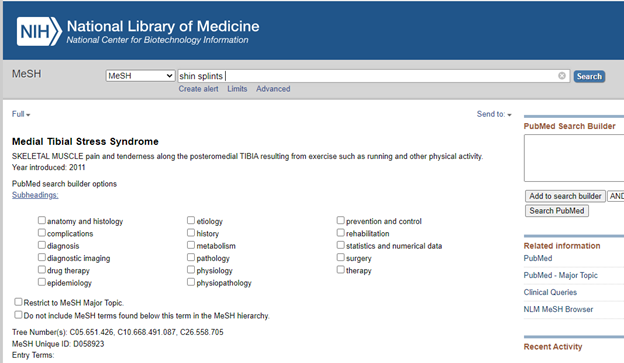Click the MeSH Unique ID D058923 text
The image size is (624, 363).
[x=58, y=344]
